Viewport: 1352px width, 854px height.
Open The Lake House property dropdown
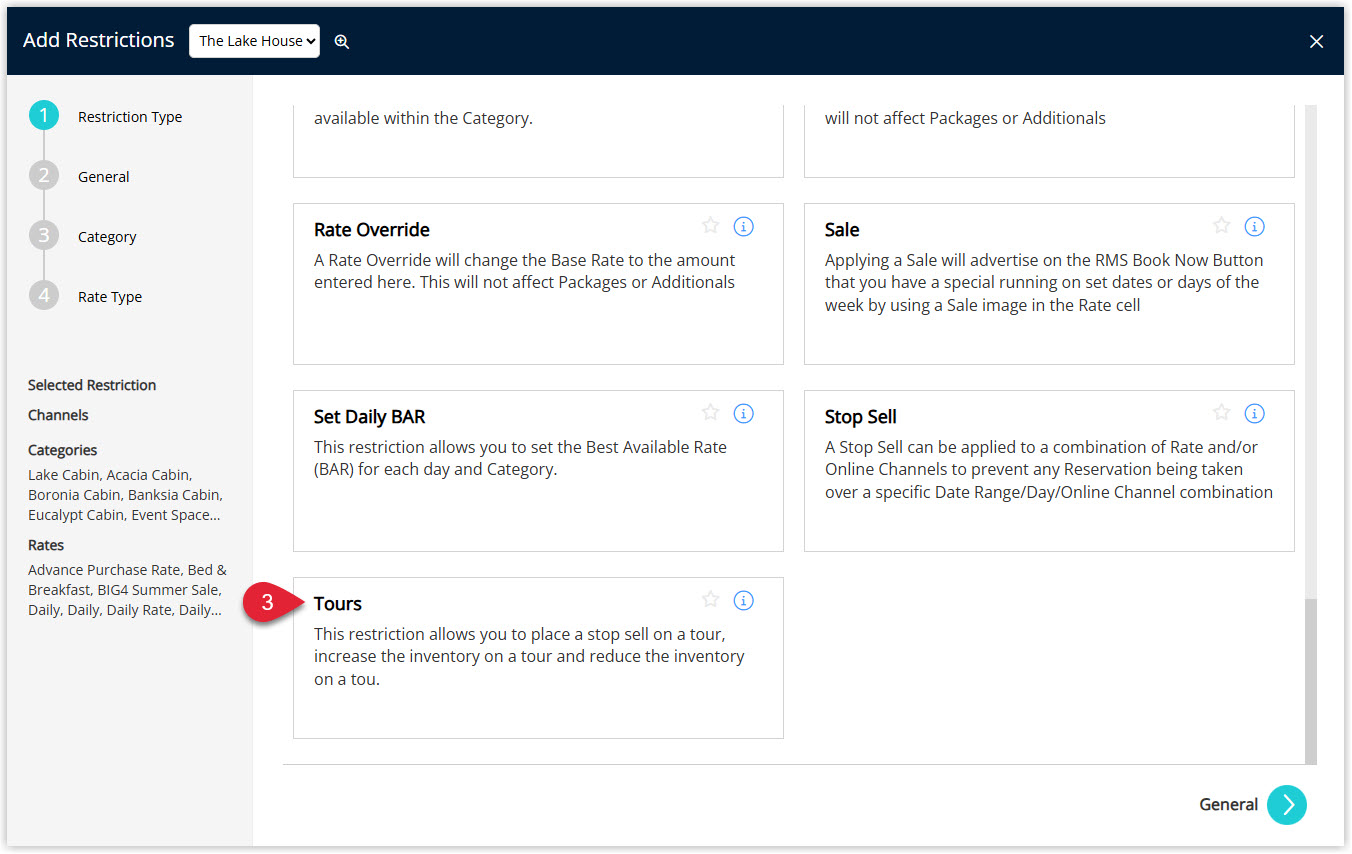[x=255, y=41]
